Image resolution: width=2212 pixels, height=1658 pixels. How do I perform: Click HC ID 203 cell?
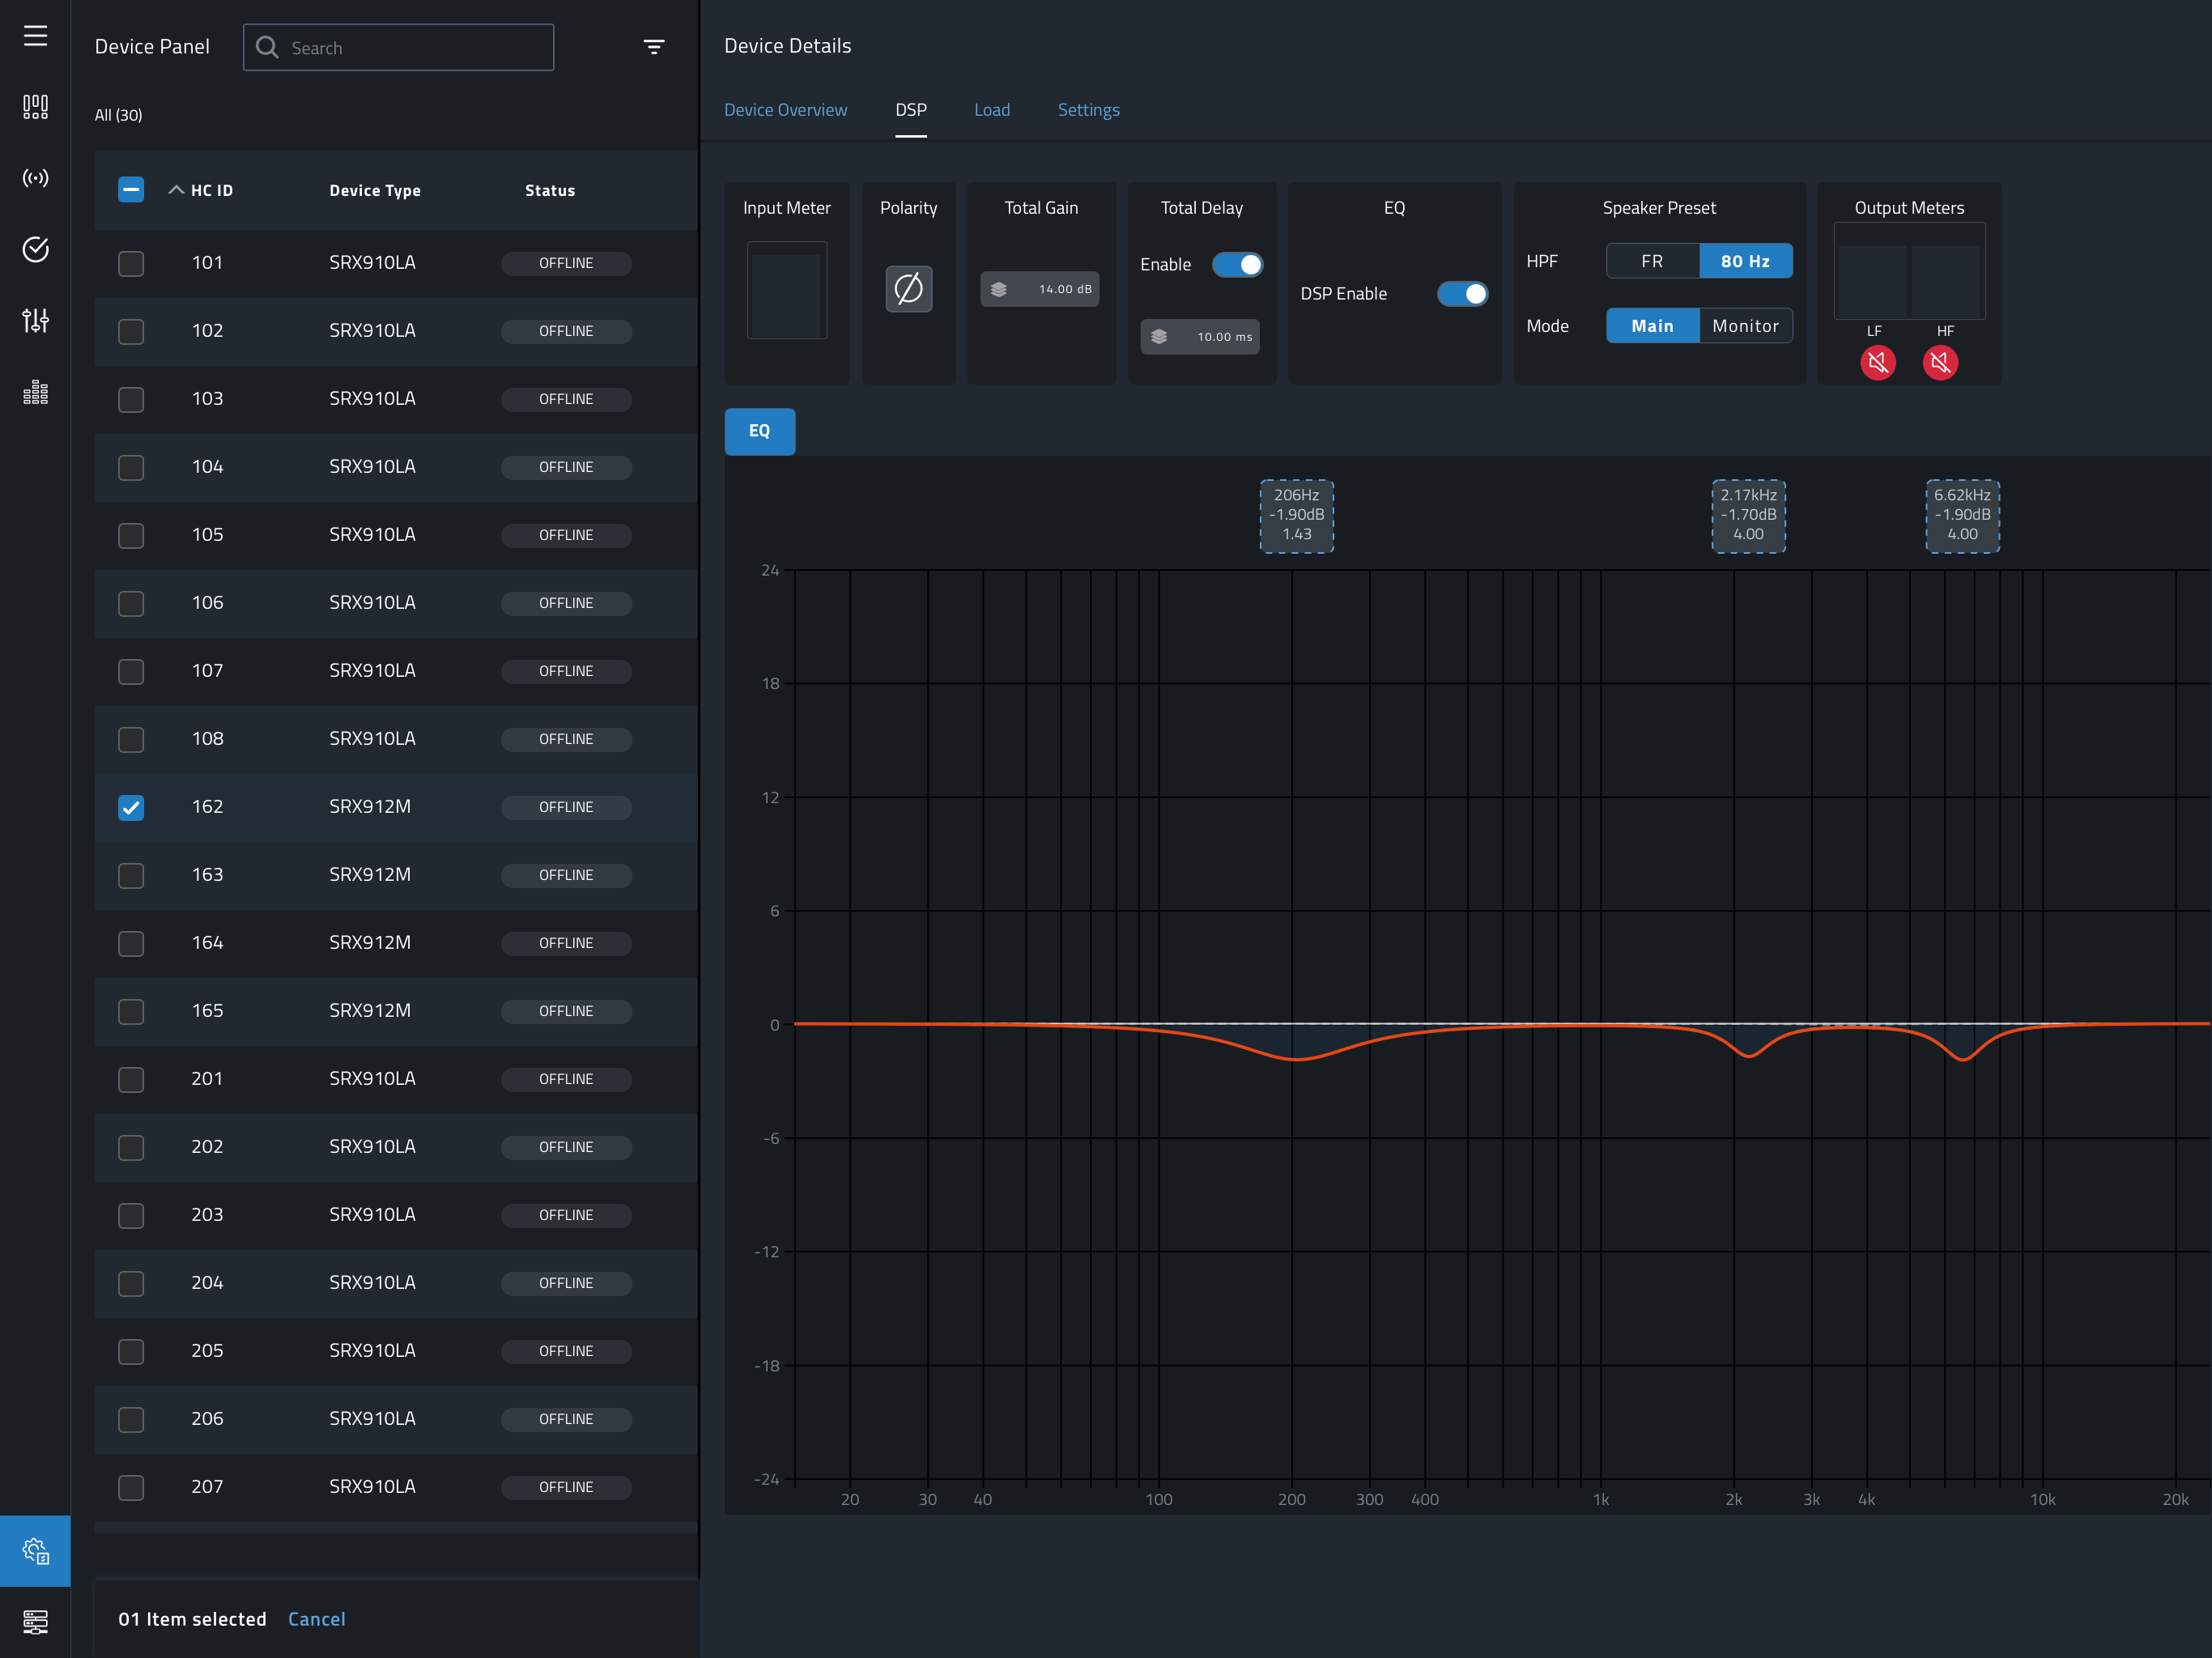coord(207,1215)
